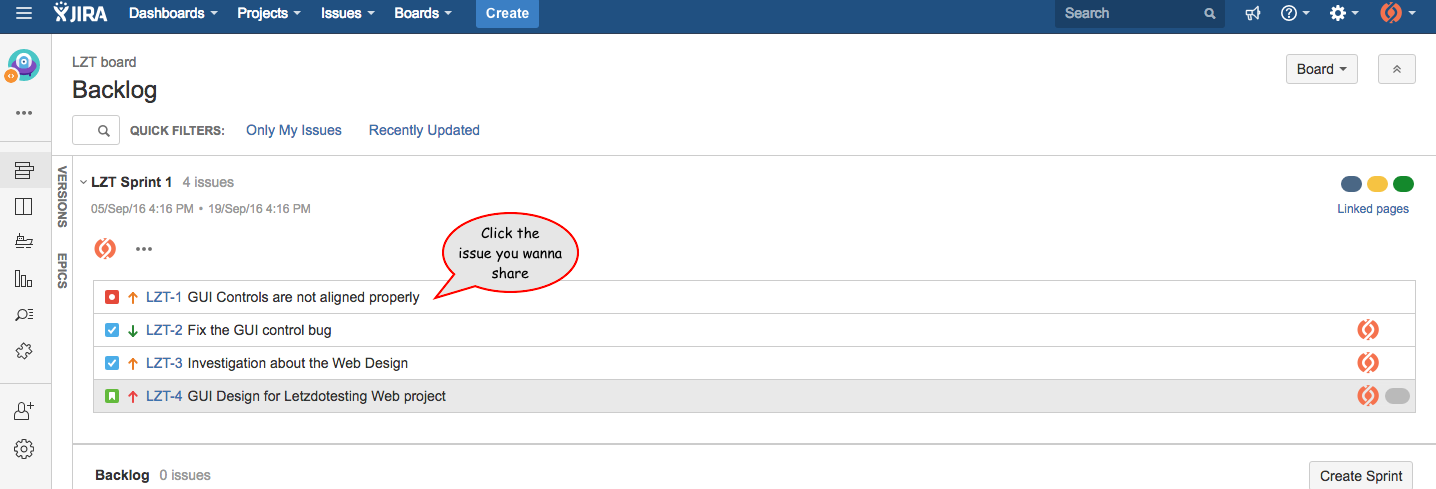This screenshot has height=489, width=1436.
Task: Click the Create button
Action: click(x=507, y=14)
